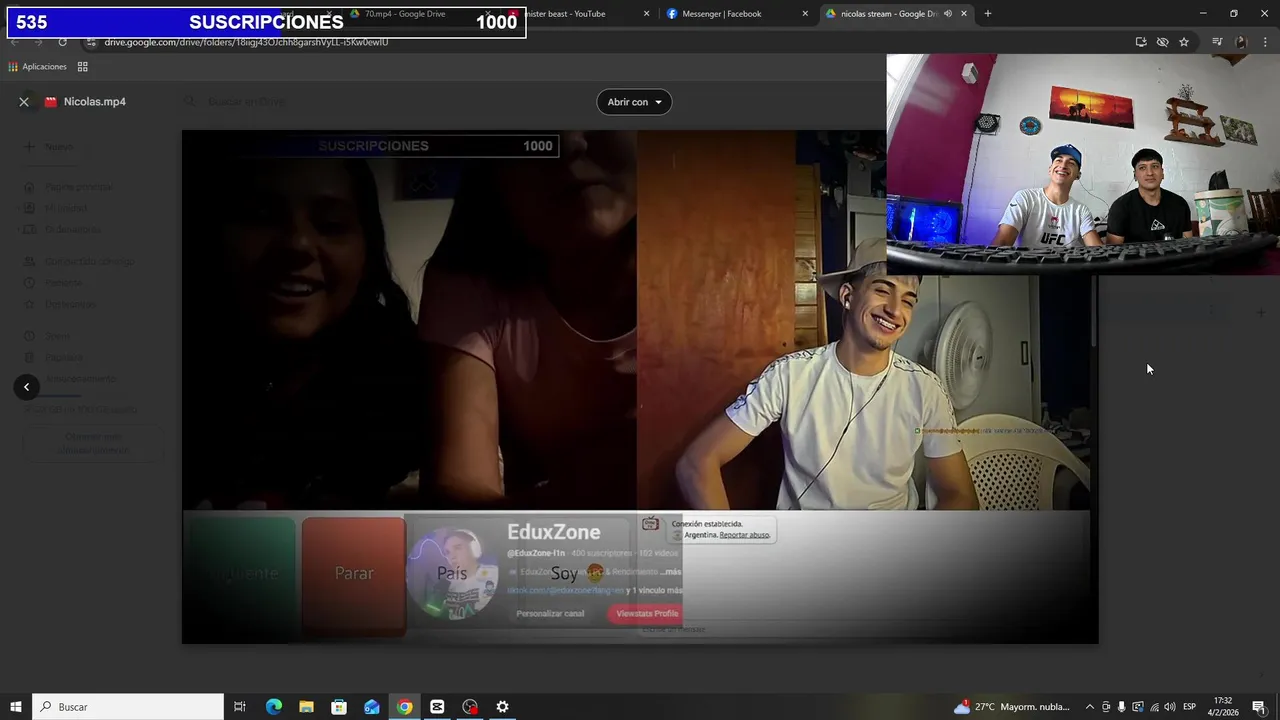Open the Aplicaciones bookmarks shortcut
The image size is (1280, 720).
coord(37,67)
